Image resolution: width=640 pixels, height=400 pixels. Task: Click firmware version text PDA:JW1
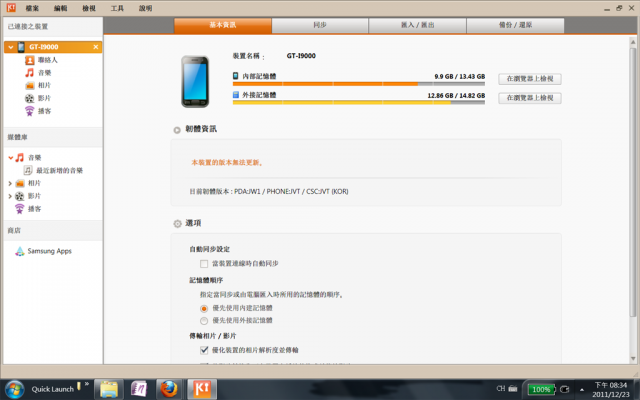[269, 191]
